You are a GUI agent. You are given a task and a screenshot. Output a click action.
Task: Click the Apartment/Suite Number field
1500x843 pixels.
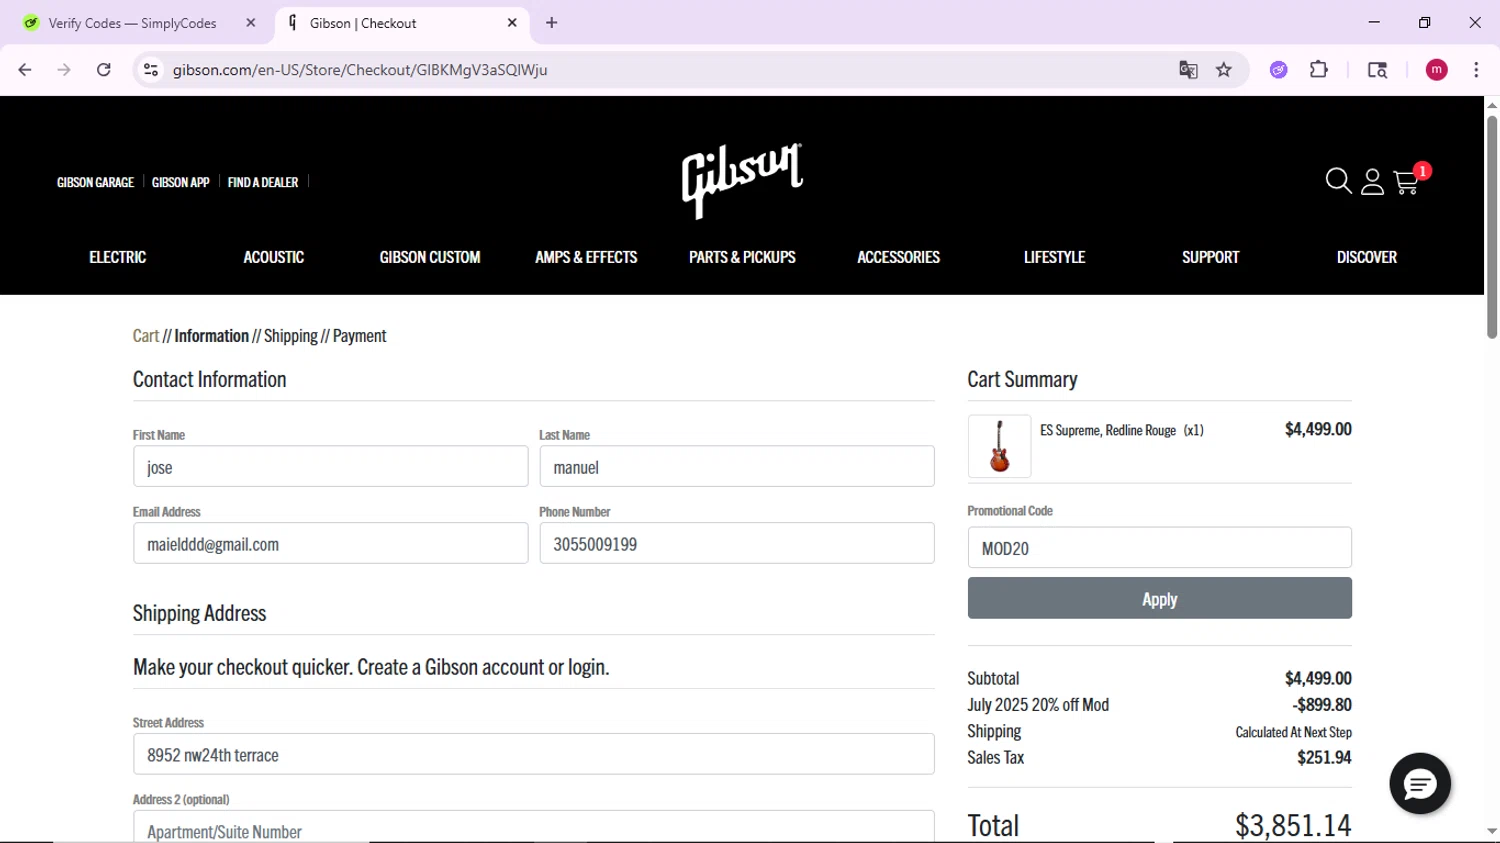tap(534, 827)
